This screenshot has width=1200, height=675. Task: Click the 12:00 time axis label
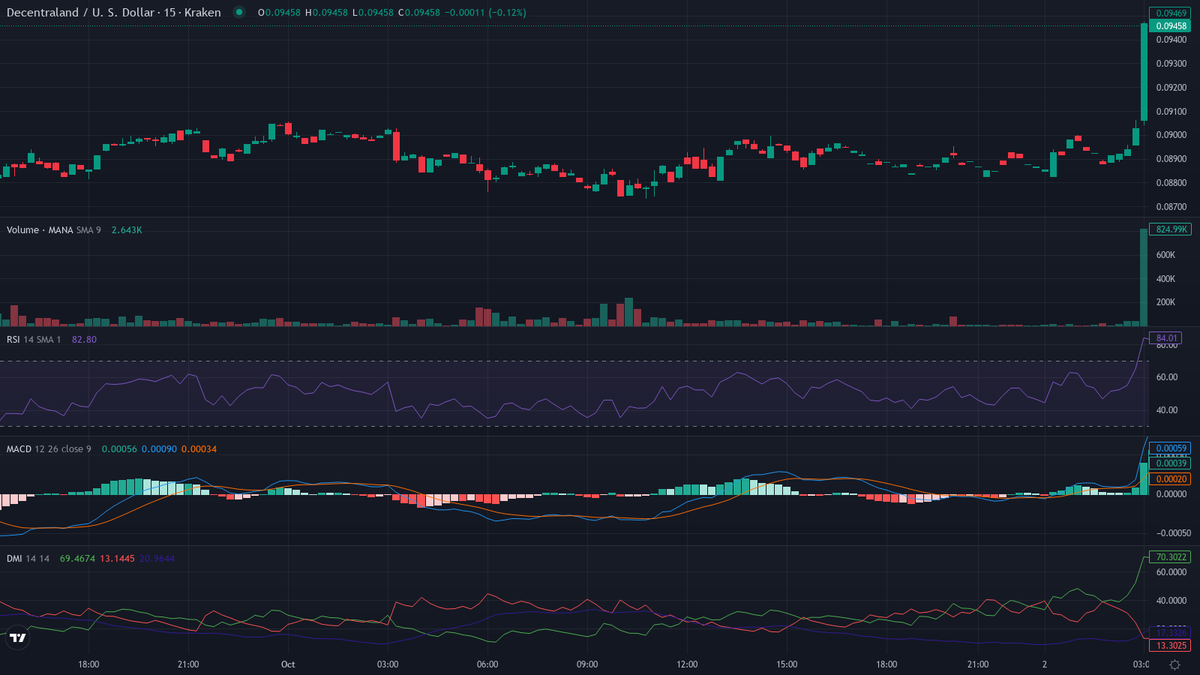(x=688, y=664)
